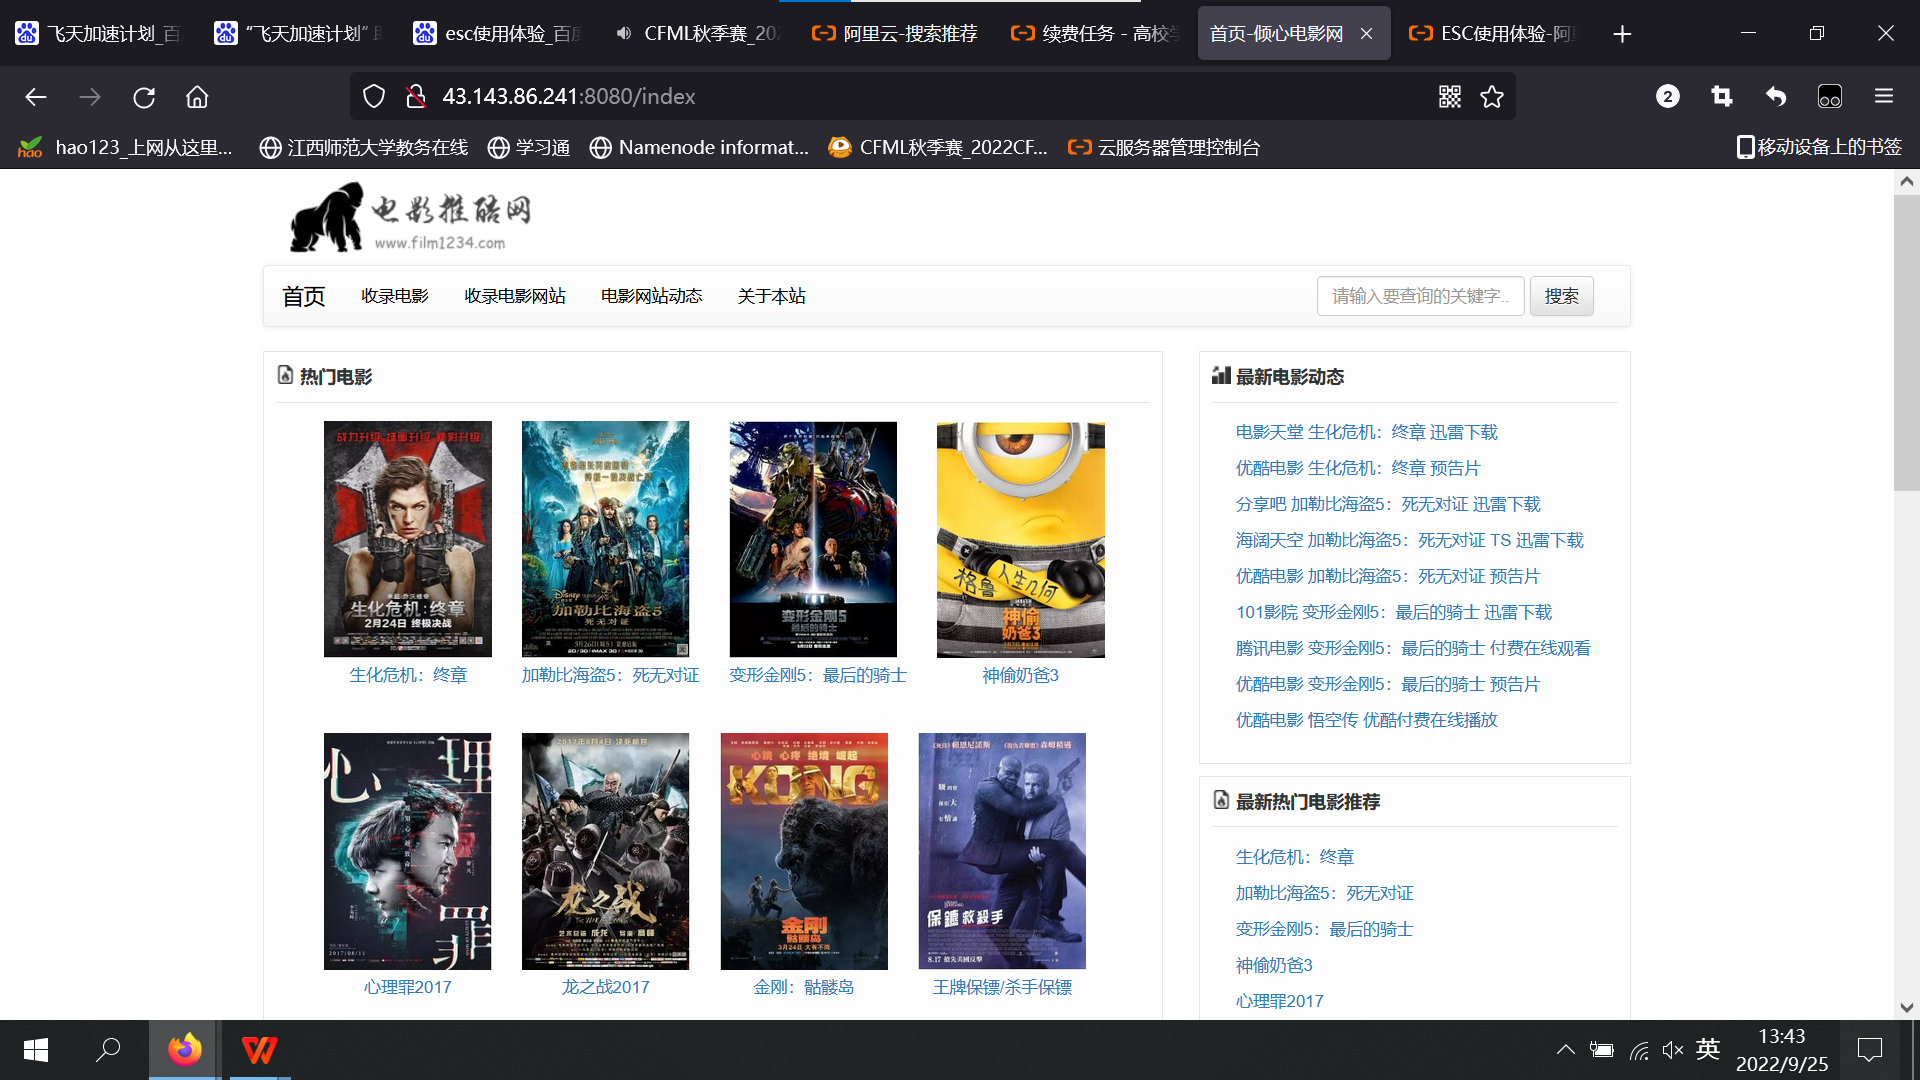Switch the input method 英 indicator
Screen dimensions: 1920x1080
(x=1708, y=1049)
